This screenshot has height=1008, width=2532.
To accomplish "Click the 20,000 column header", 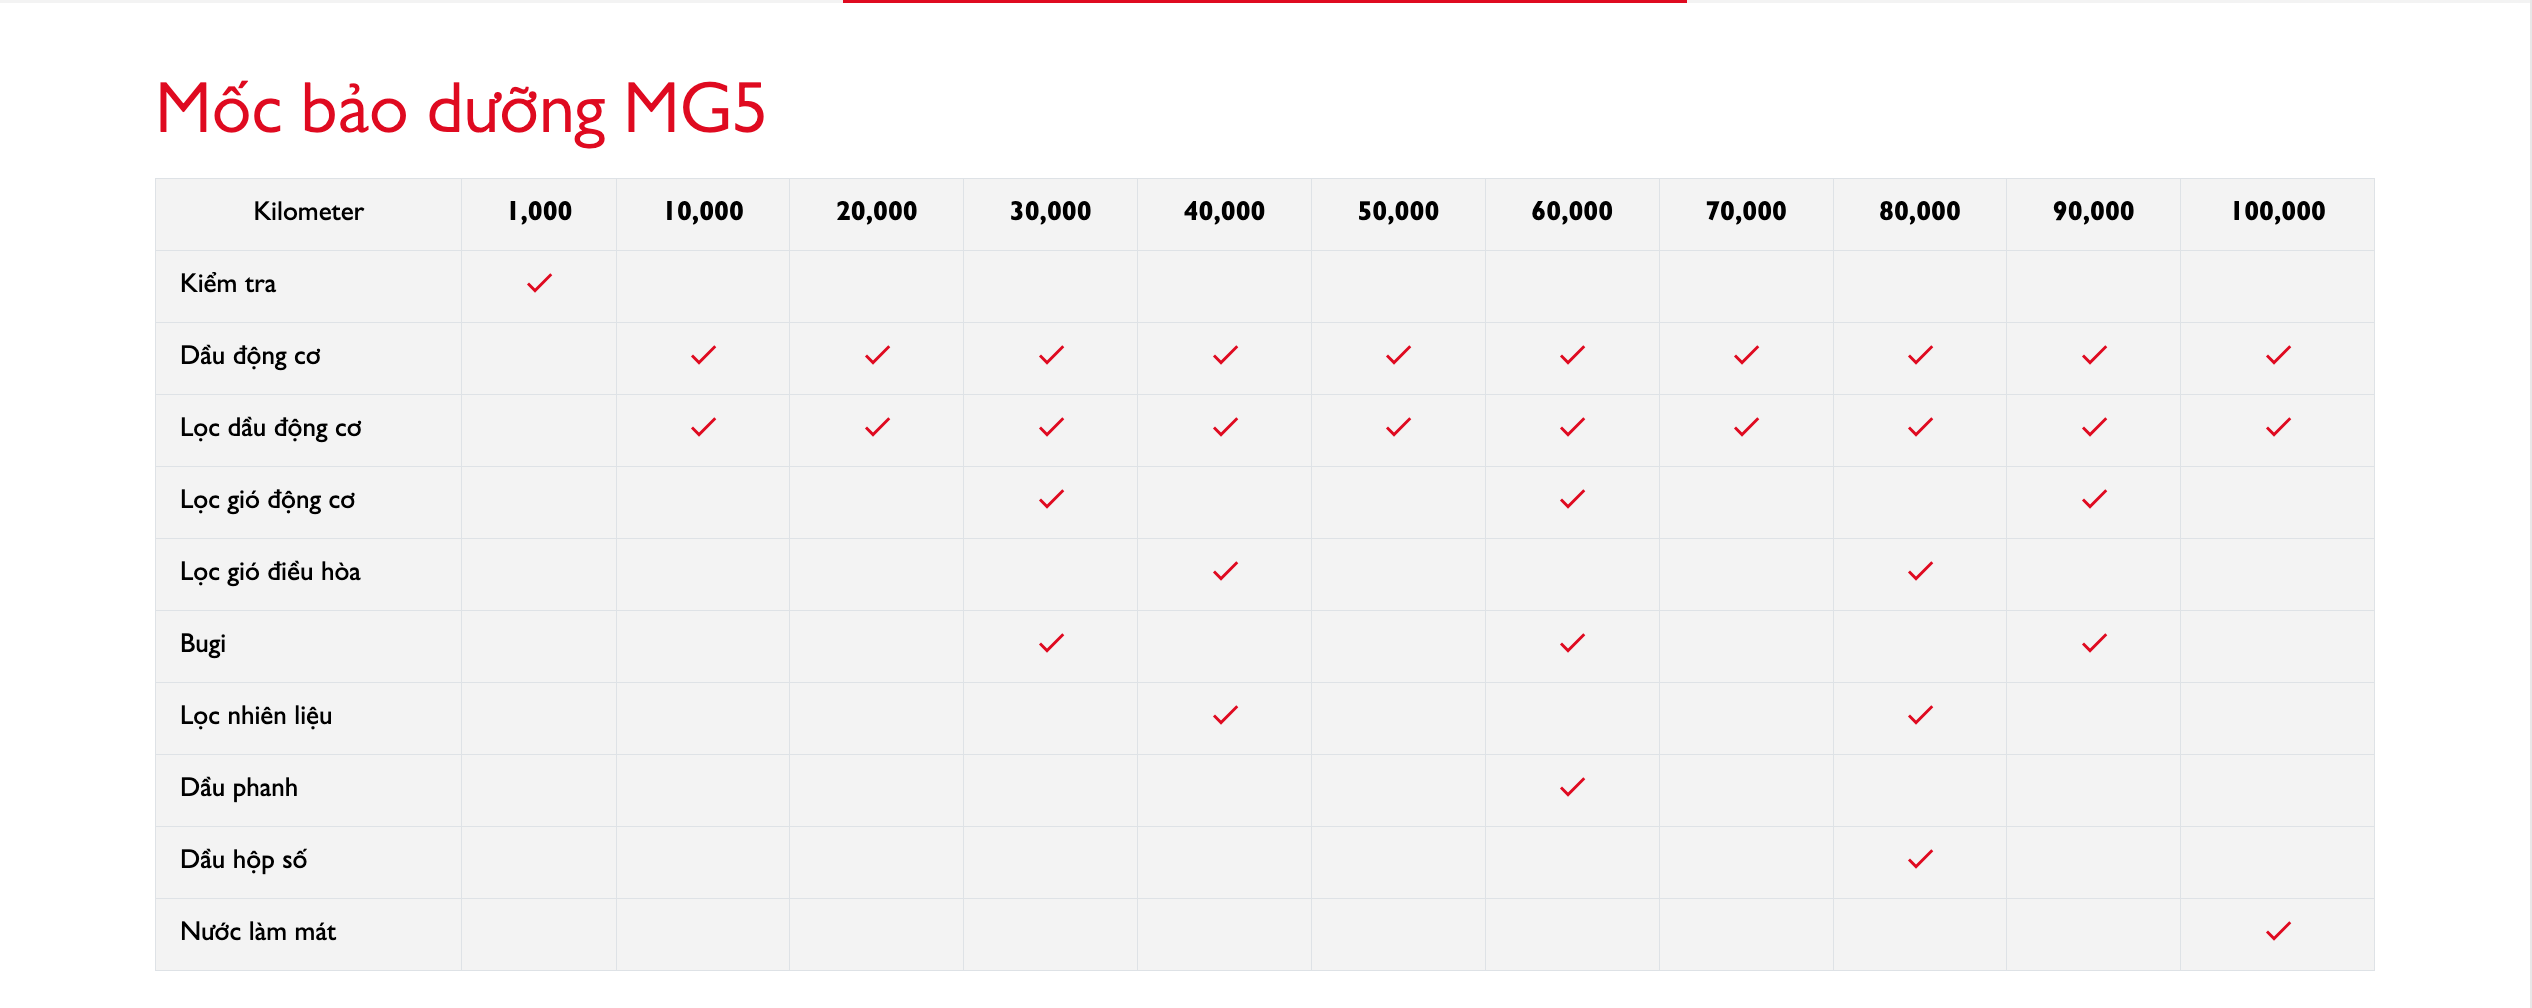I will point(876,212).
